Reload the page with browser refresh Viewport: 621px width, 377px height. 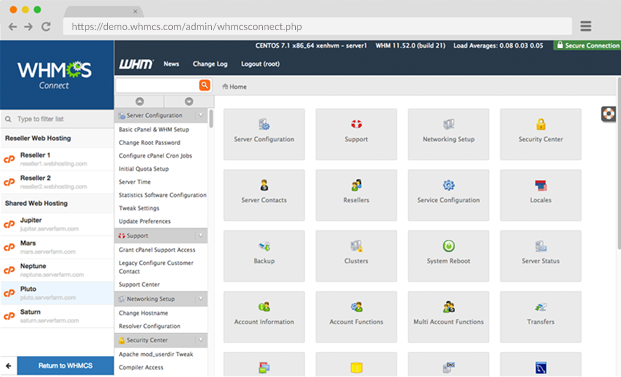(x=46, y=27)
